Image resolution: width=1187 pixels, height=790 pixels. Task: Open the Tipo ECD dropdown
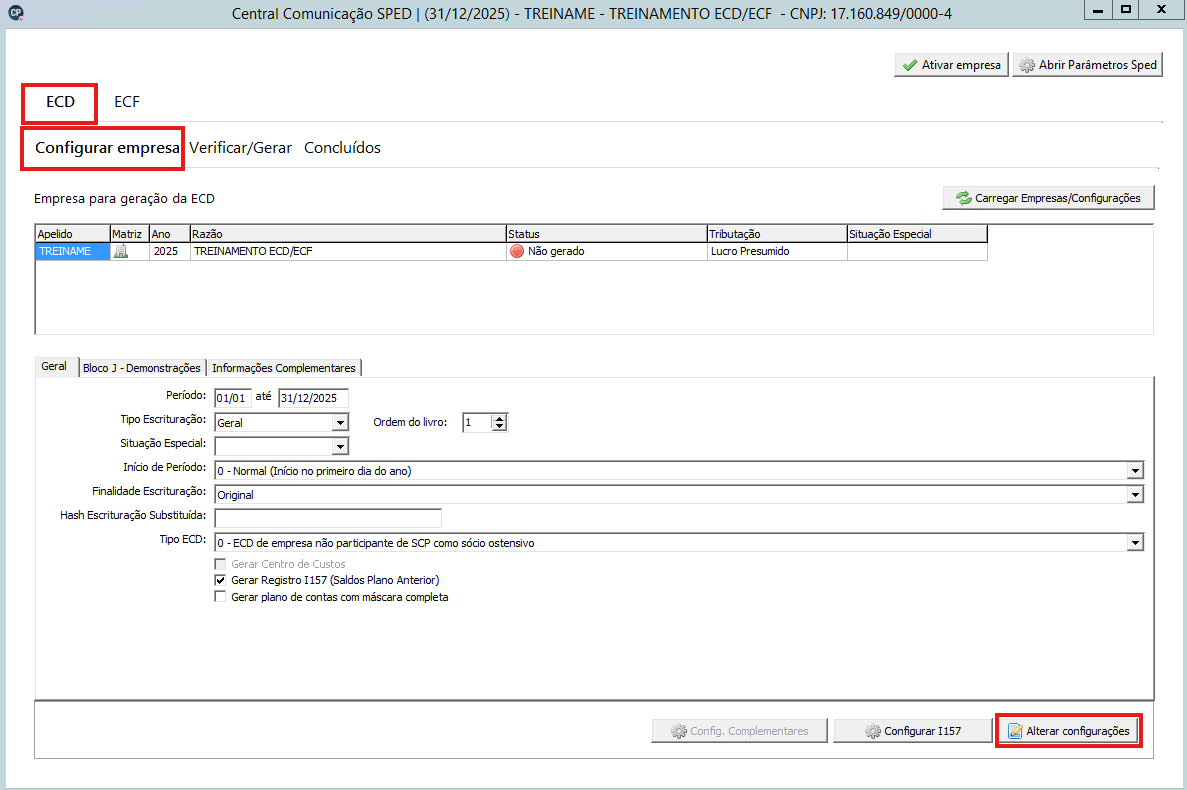point(1135,543)
